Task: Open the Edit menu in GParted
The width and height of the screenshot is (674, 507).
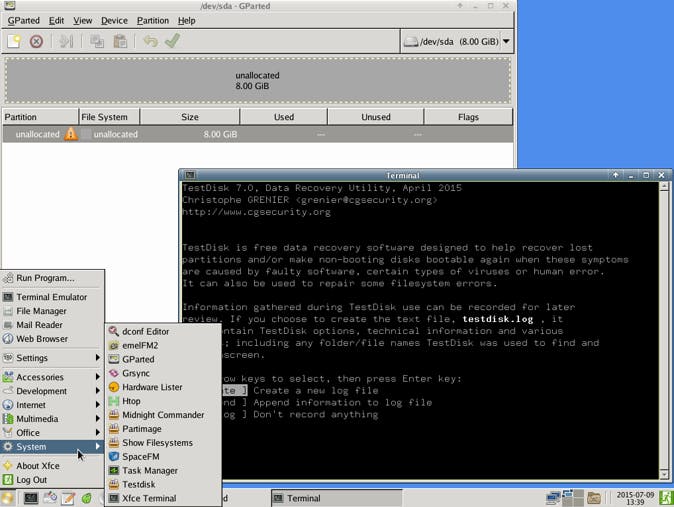Action: (56, 21)
